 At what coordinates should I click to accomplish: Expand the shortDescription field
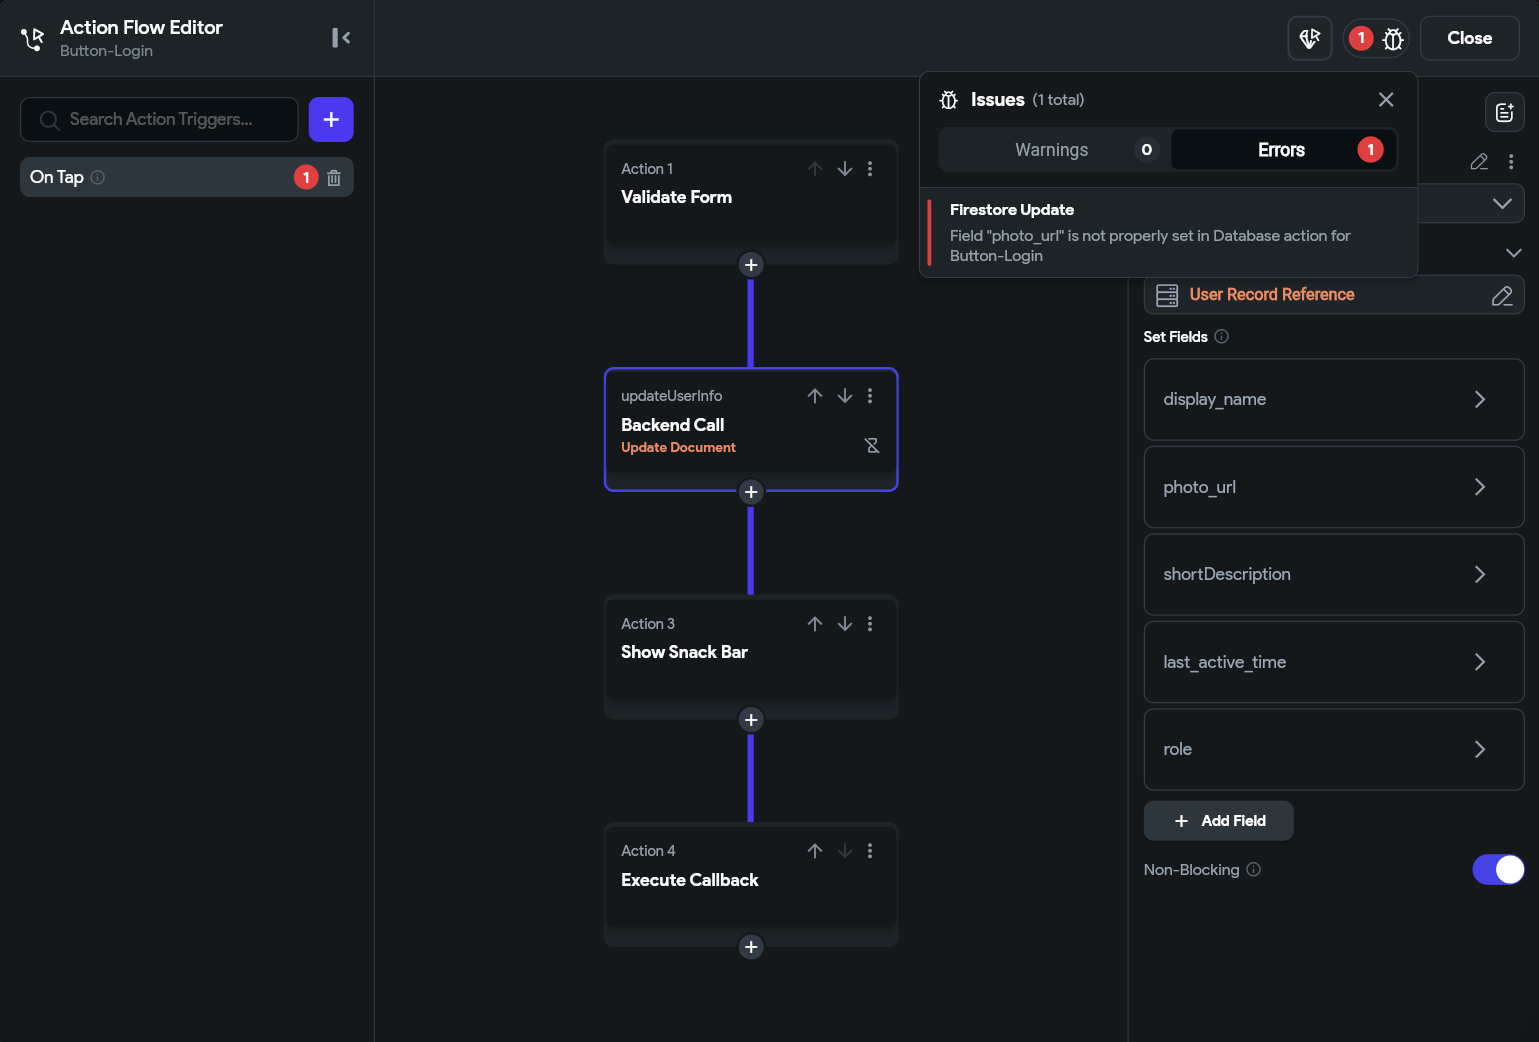[x=1334, y=575]
